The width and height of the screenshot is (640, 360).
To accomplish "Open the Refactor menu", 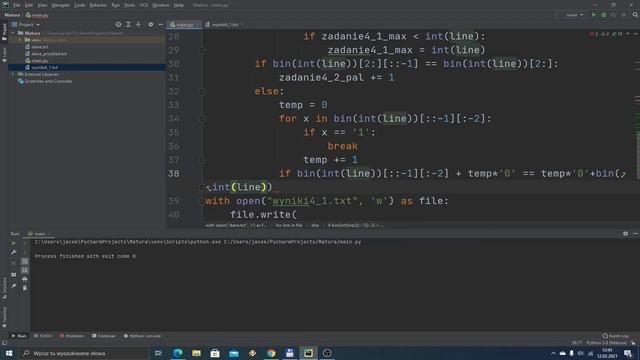I will point(98,5).
